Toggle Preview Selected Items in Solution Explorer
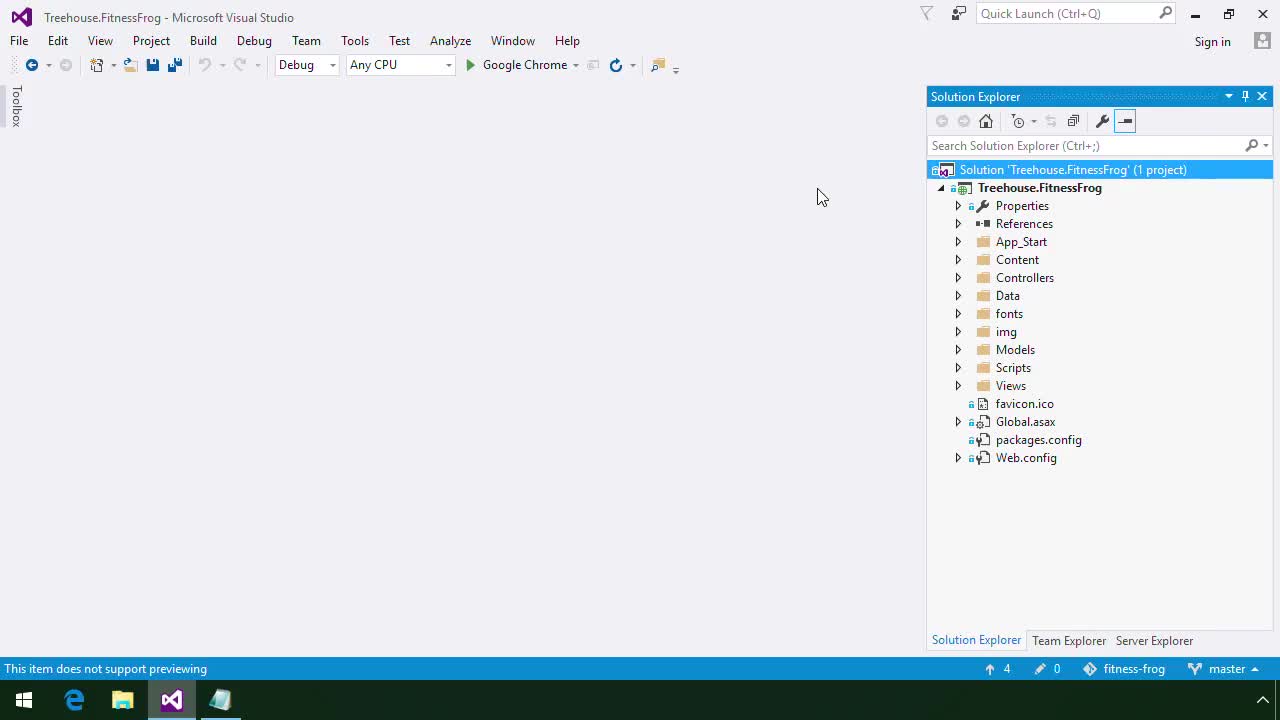Viewport: 1280px width, 720px height. pos(1125,121)
